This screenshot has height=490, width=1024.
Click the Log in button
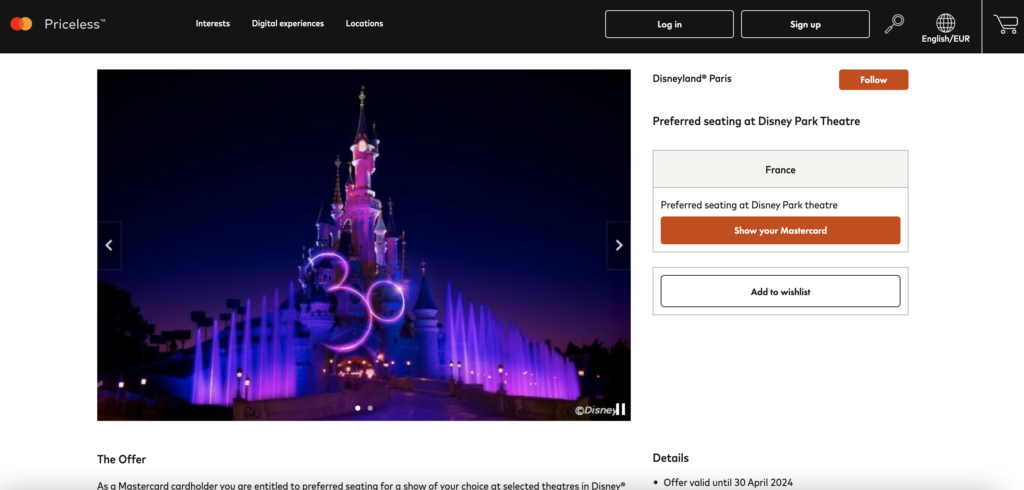tap(669, 24)
